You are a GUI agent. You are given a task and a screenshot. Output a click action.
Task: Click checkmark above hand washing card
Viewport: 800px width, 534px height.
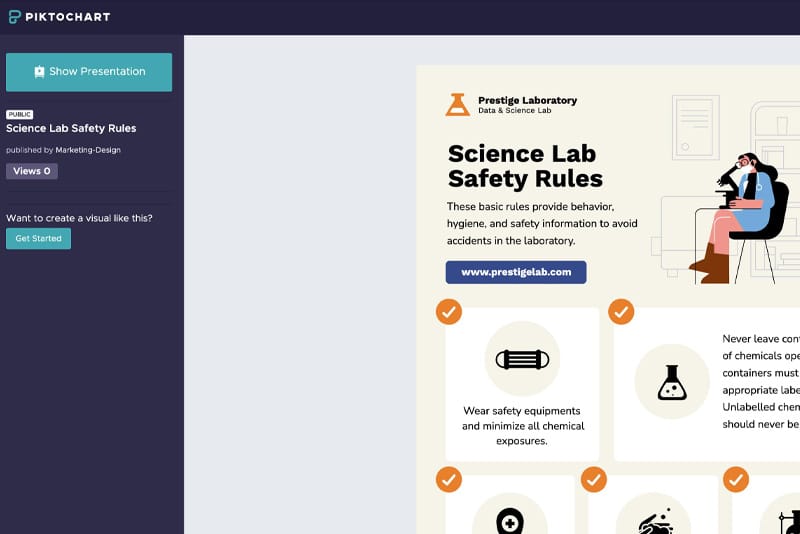click(594, 479)
